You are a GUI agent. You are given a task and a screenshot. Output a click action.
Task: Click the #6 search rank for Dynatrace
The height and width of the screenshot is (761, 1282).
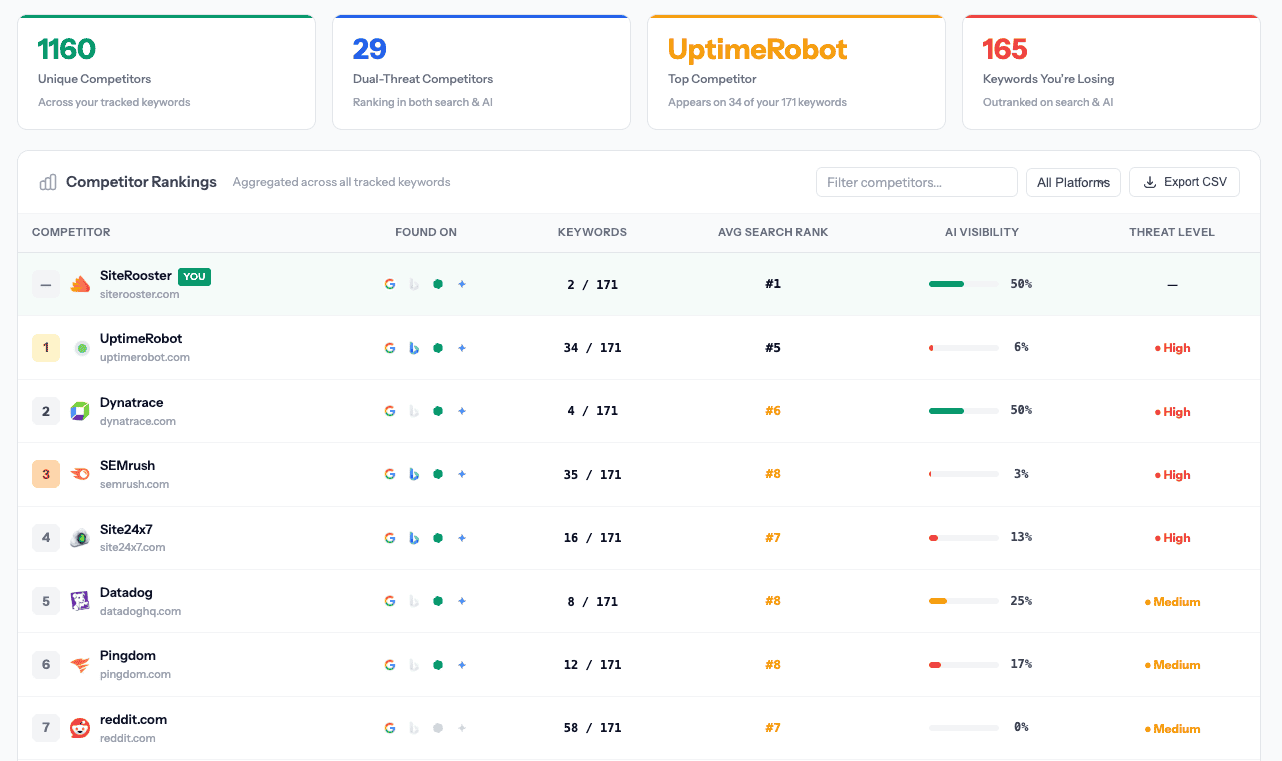click(773, 411)
